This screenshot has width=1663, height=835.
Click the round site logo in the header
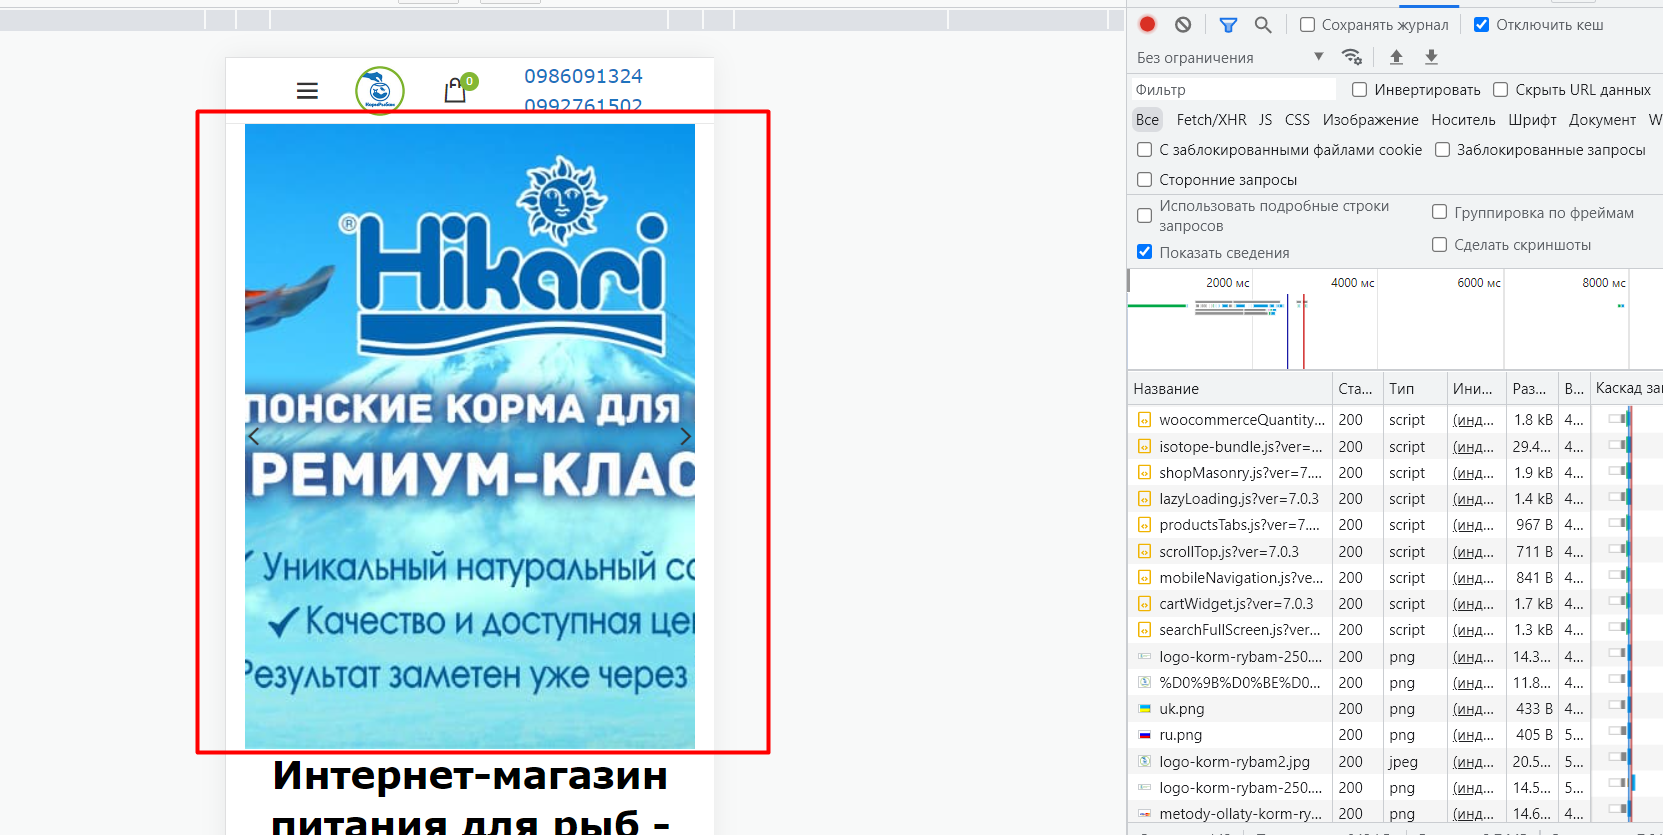pos(380,91)
